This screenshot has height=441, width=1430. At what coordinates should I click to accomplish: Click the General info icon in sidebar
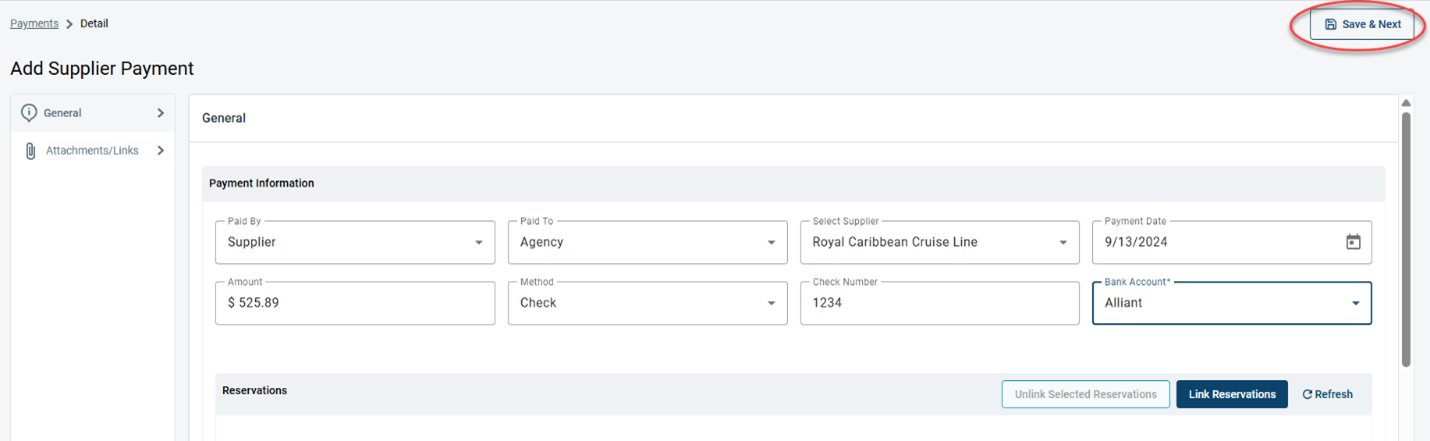[x=29, y=113]
